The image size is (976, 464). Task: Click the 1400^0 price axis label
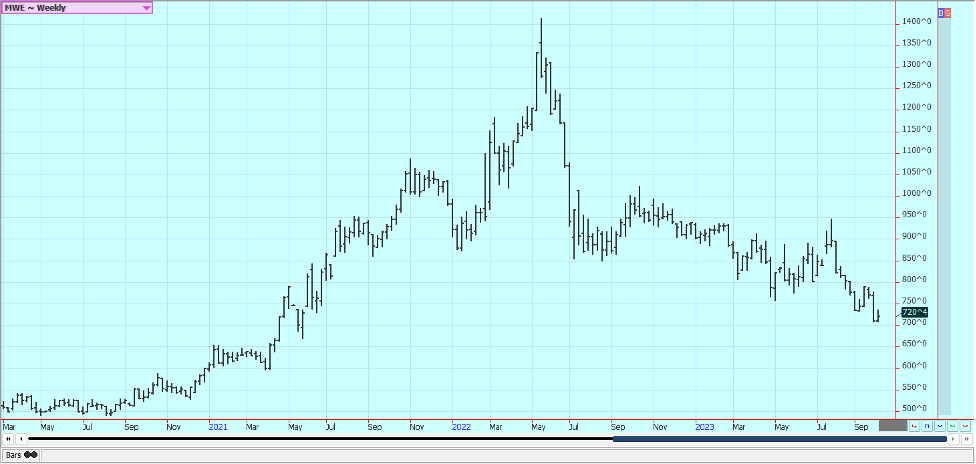click(916, 21)
